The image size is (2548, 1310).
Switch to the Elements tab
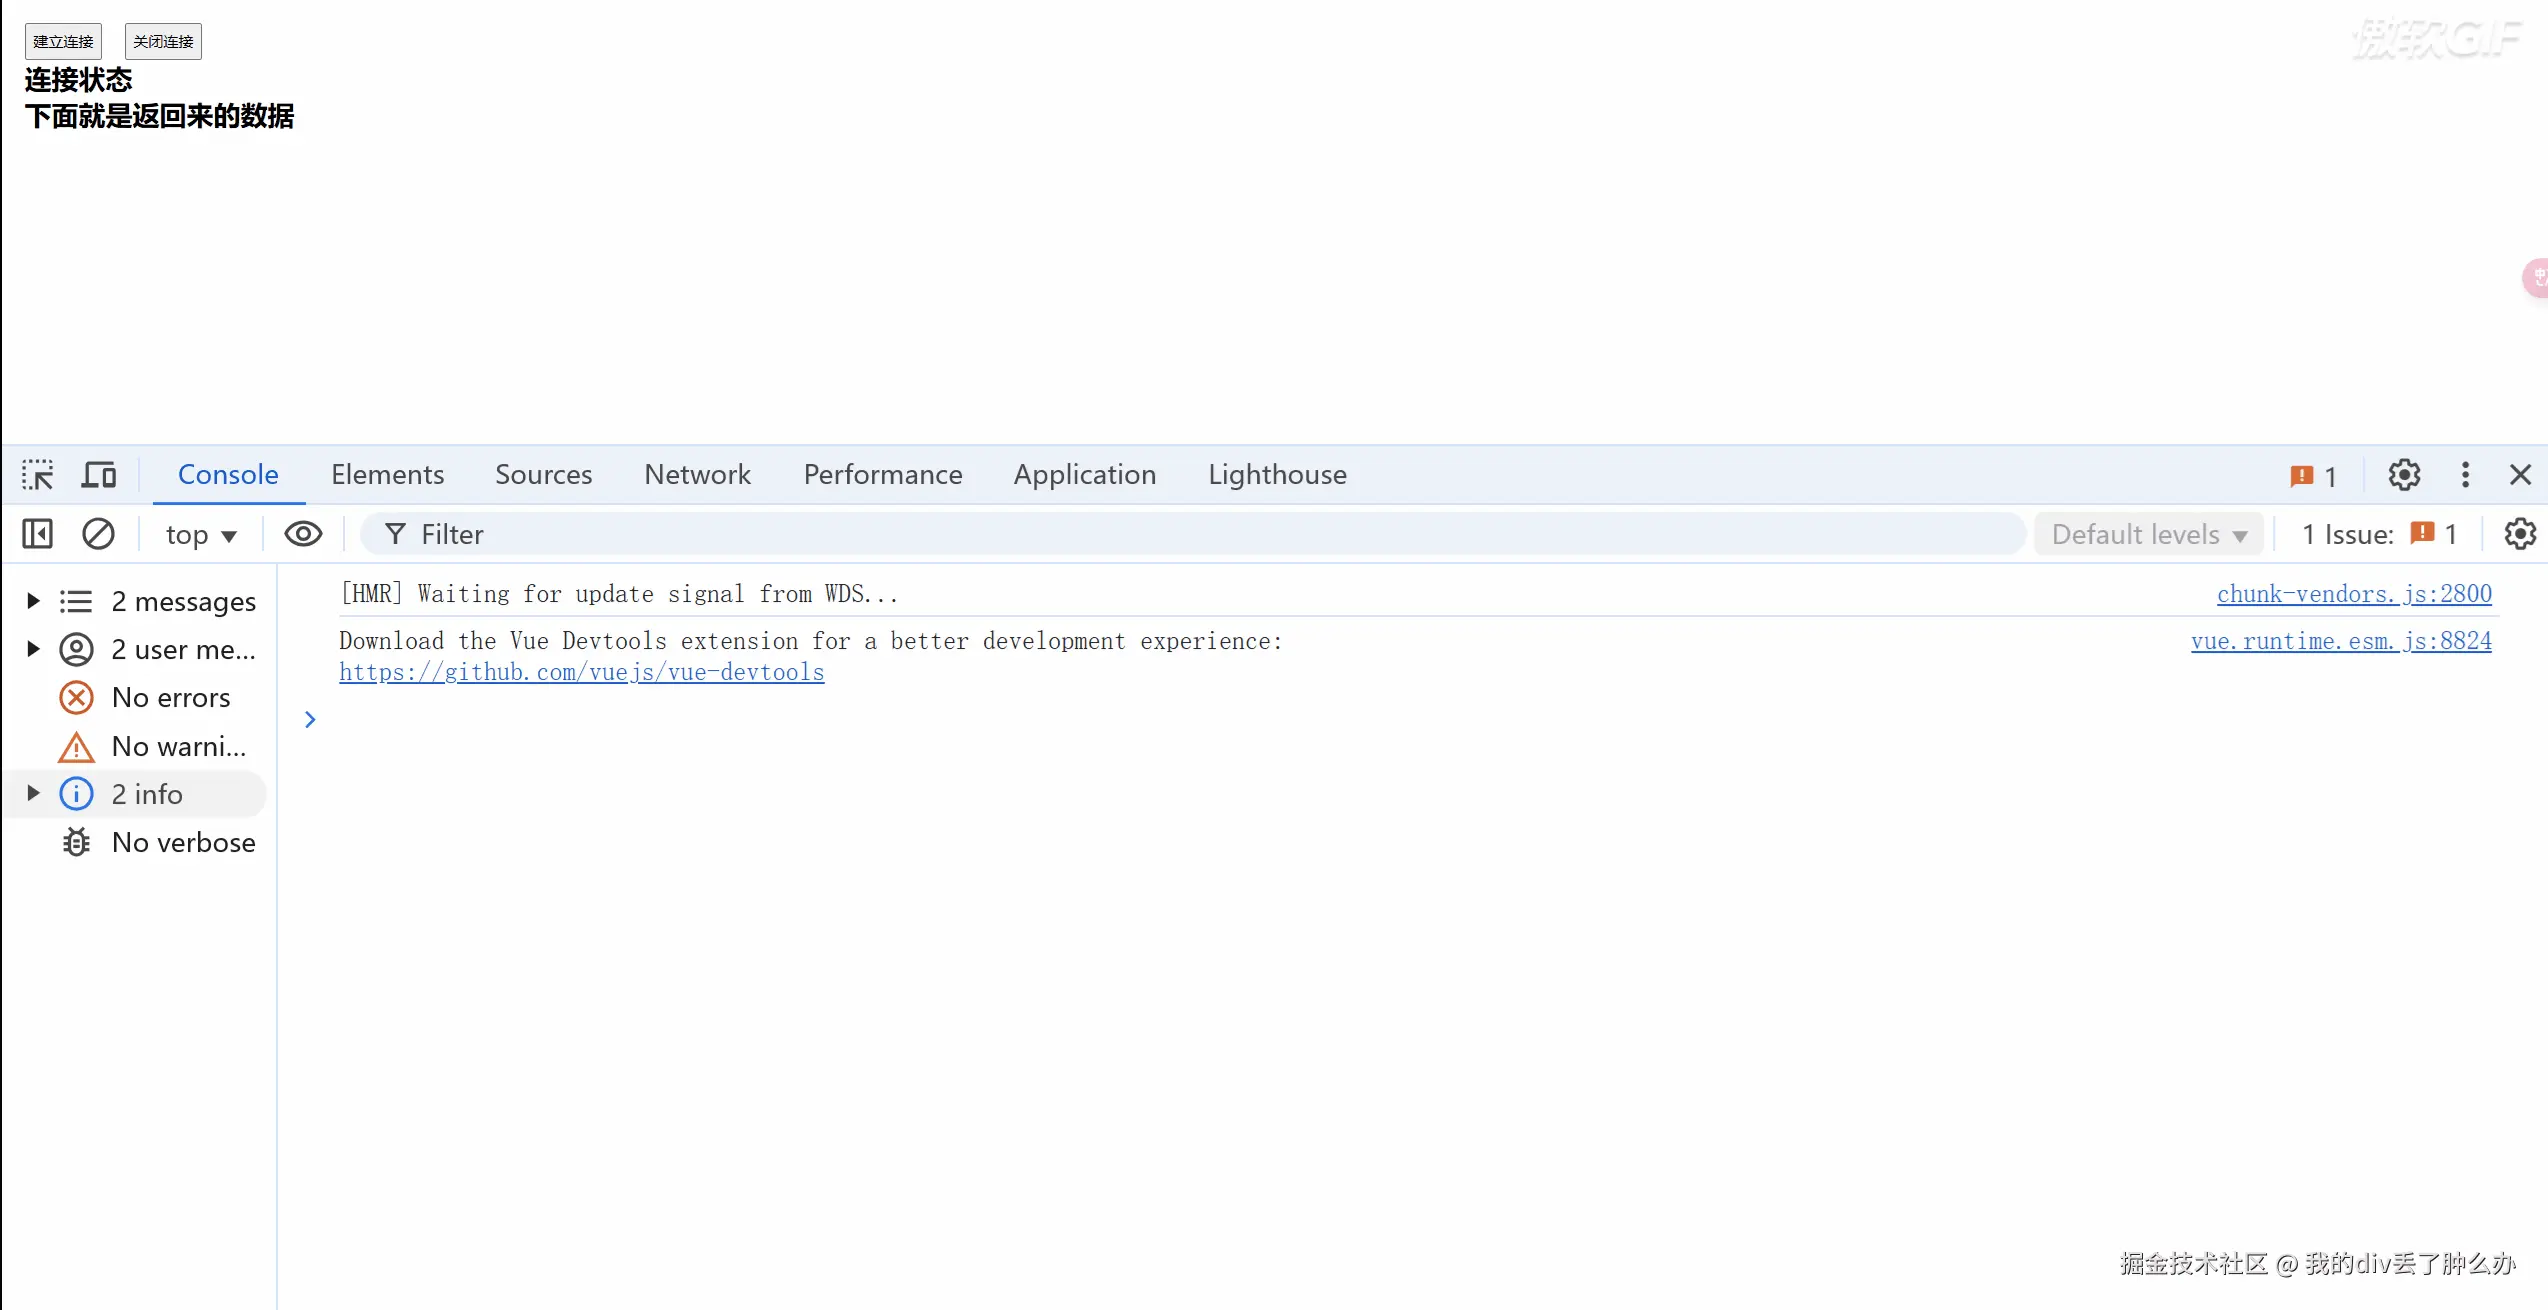387,475
